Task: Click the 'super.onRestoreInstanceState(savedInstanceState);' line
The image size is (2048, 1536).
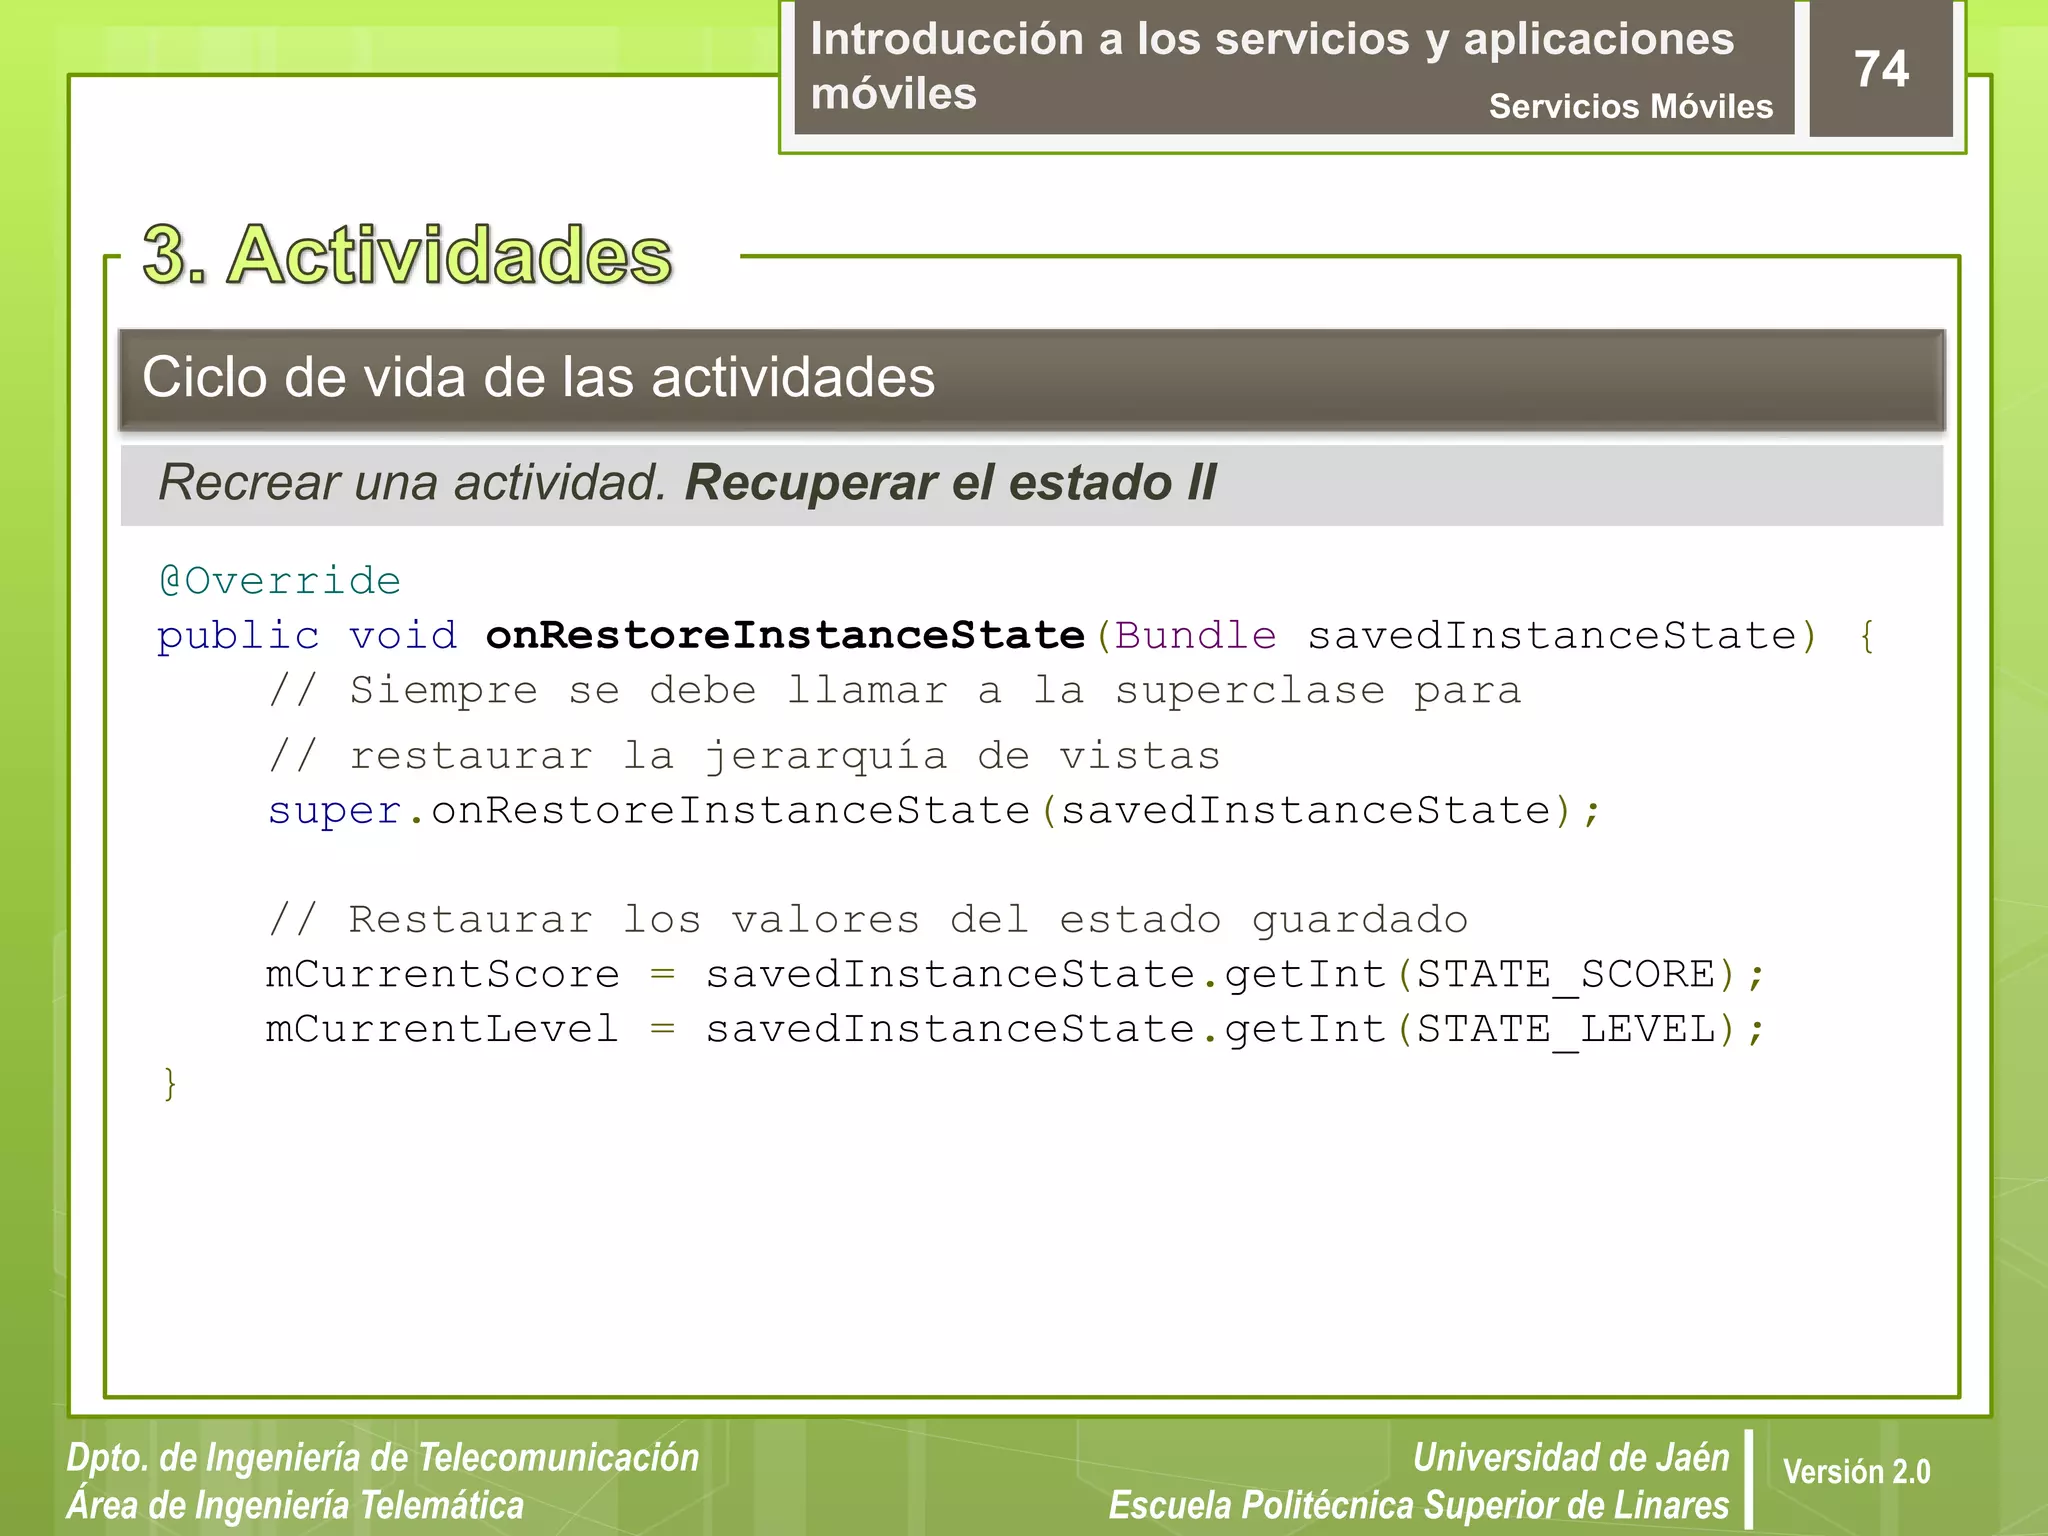Action: 934,810
